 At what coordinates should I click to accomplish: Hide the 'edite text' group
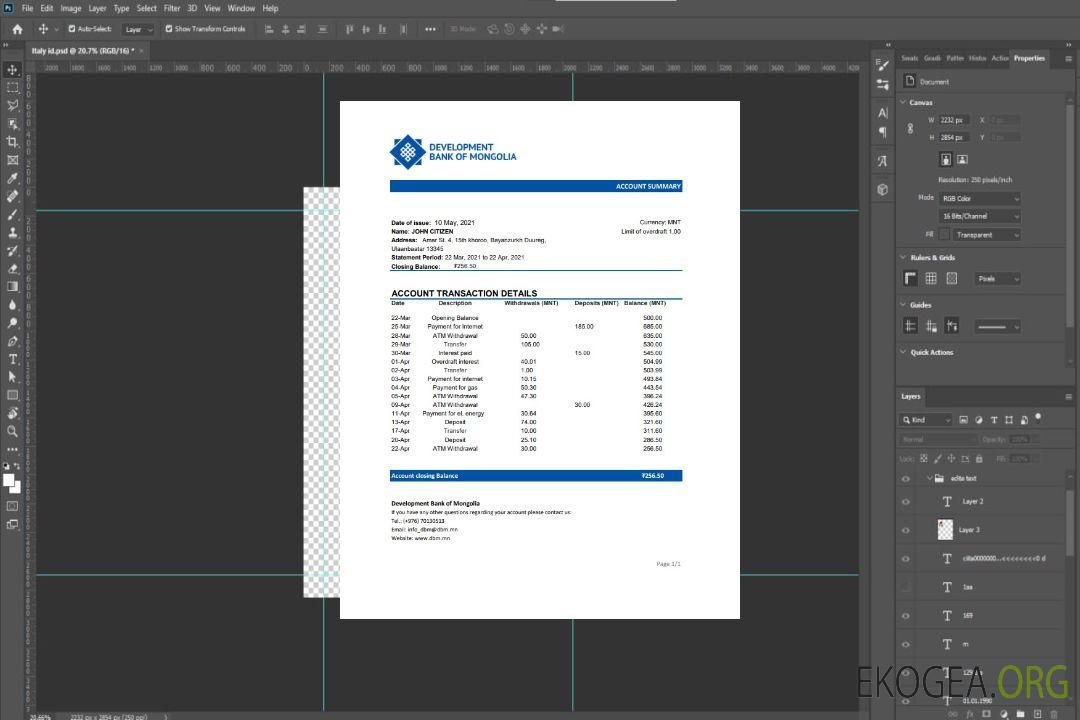[906, 479]
